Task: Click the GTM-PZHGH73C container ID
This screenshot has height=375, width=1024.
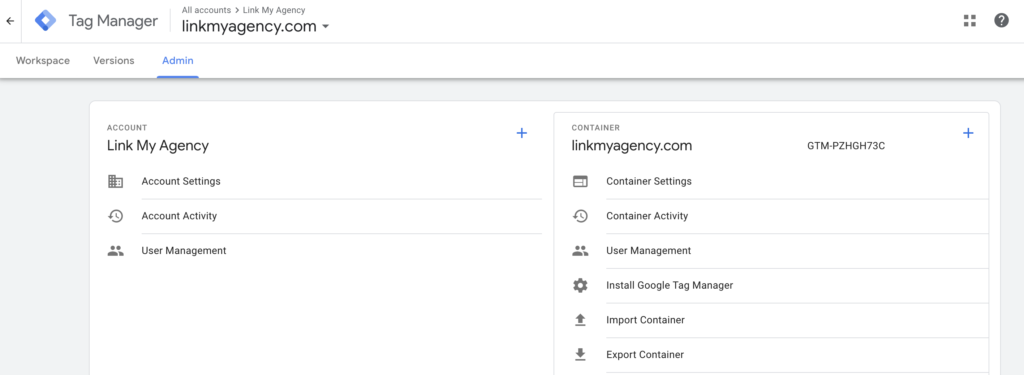Action: coord(846,146)
